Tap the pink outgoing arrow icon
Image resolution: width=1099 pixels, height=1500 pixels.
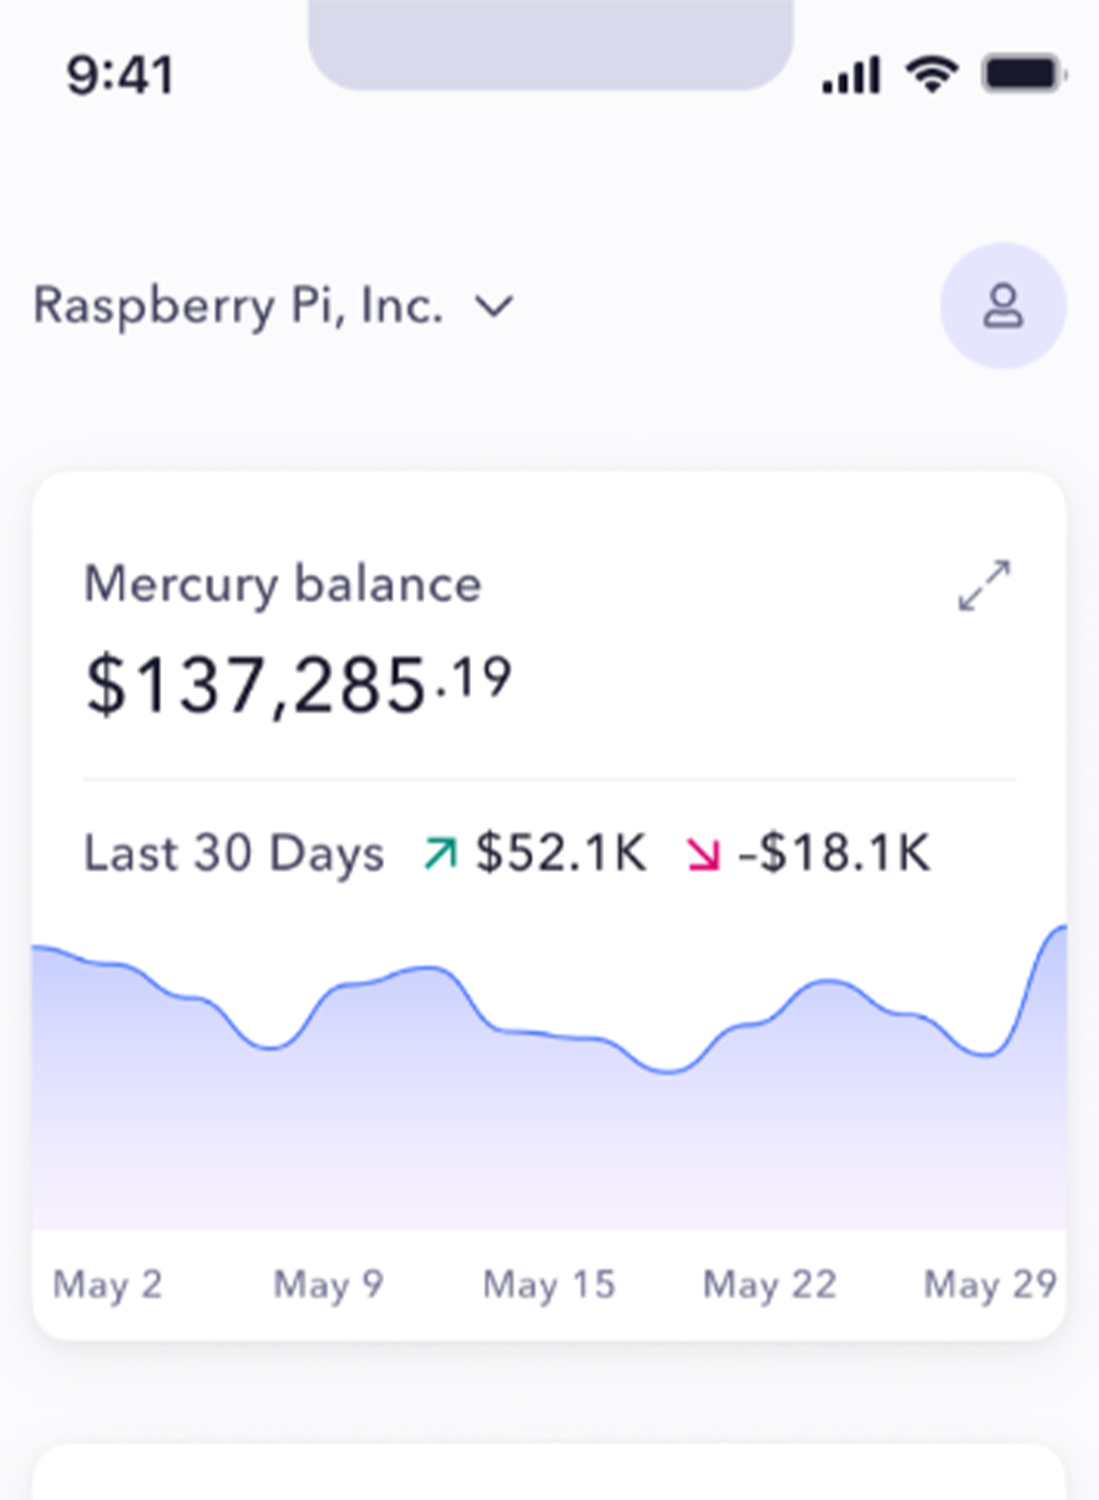[x=703, y=854]
